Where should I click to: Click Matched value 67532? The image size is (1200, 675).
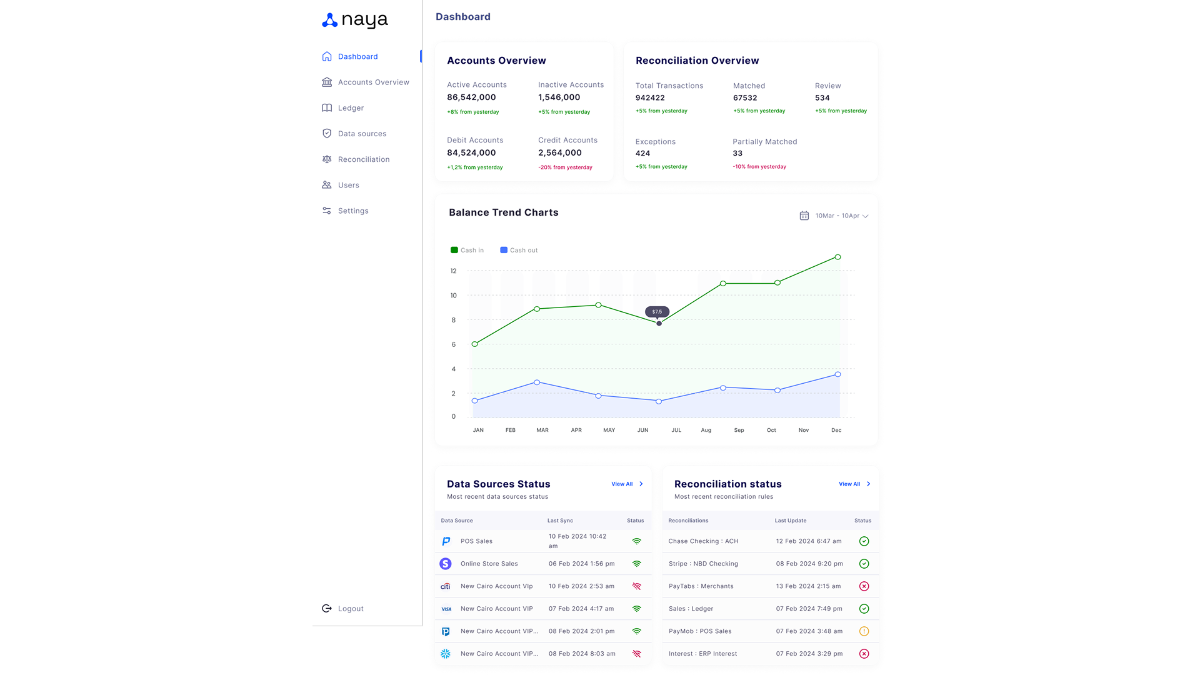pyautogui.click(x=745, y=98)
